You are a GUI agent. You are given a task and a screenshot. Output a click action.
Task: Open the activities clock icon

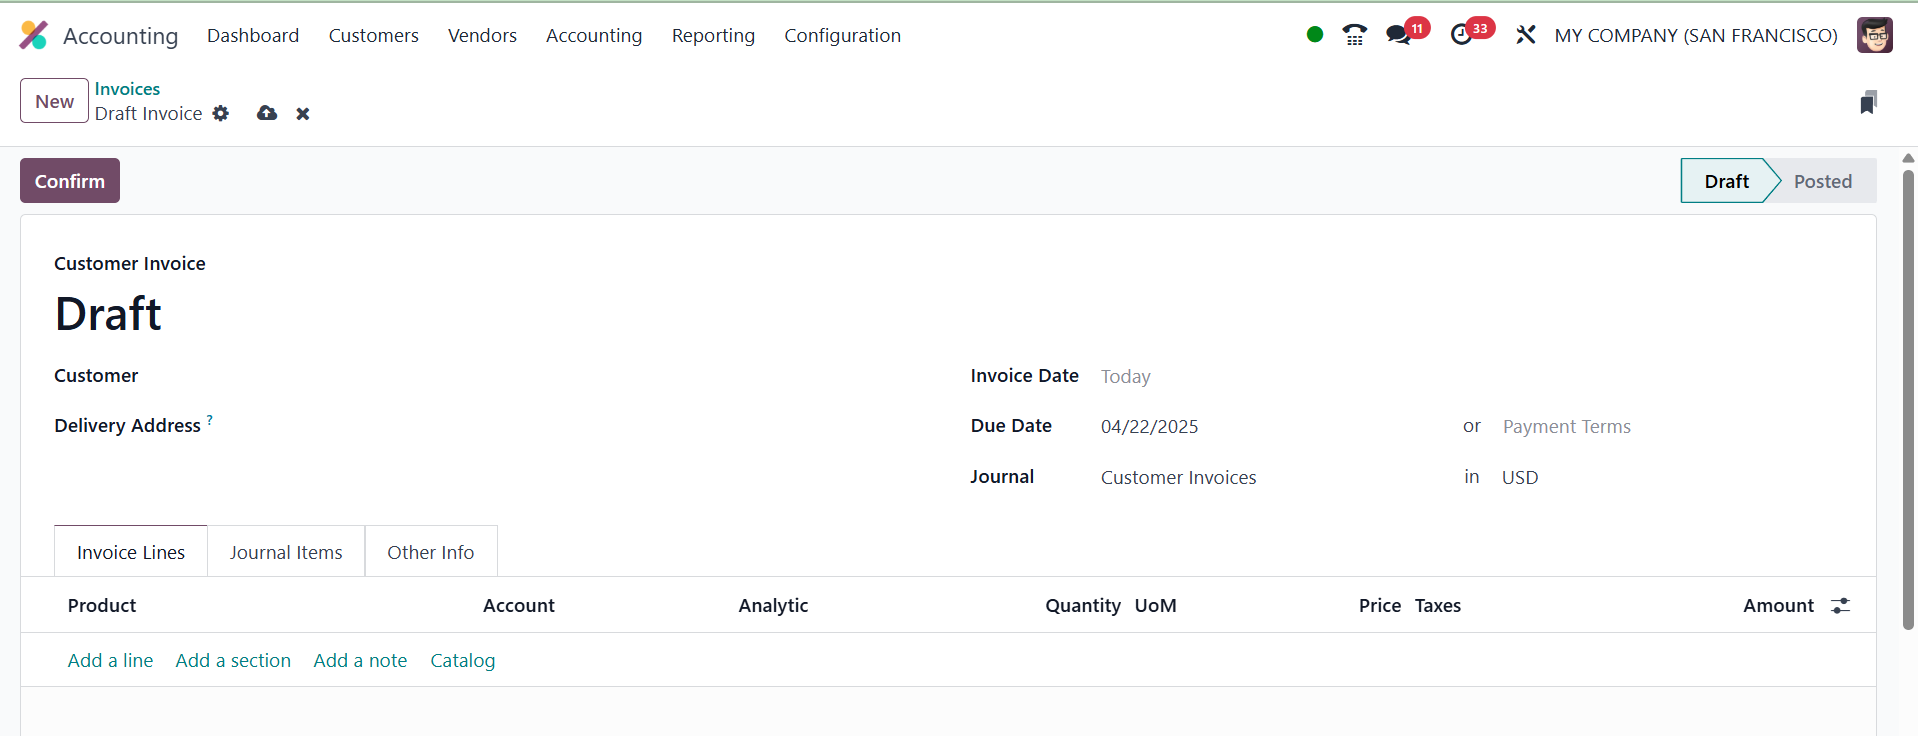pos(1461,35)
